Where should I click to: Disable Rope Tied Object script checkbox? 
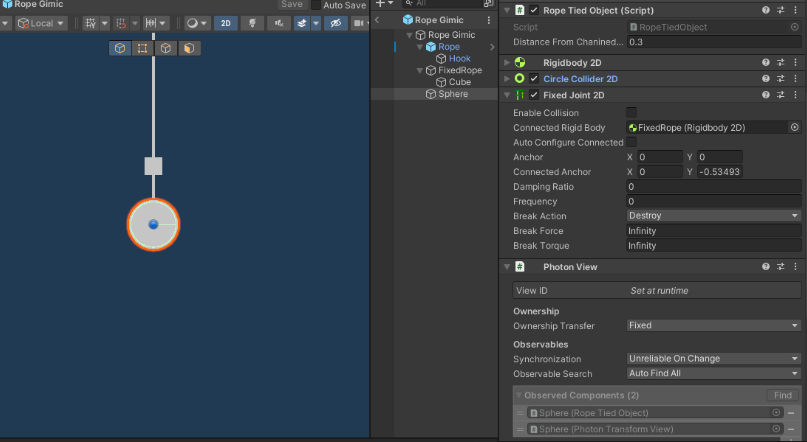[534, 10]
